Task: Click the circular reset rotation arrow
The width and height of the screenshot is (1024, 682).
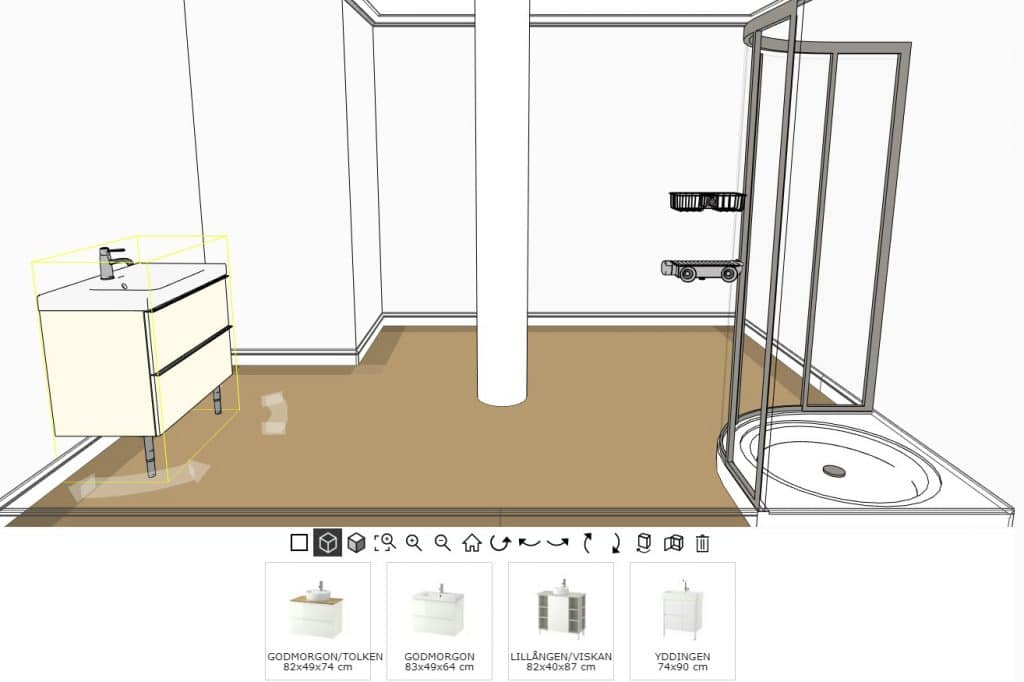Action: [500, 543]
